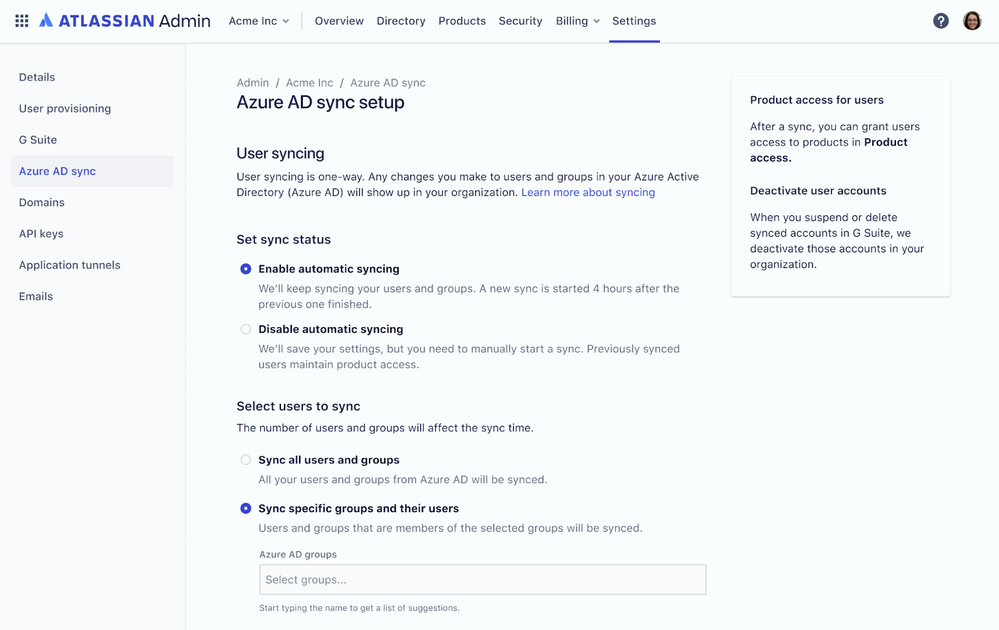Screen dimensions: 999x630
Task: Open the app switcher grid icon
Action: coord(22,21)
